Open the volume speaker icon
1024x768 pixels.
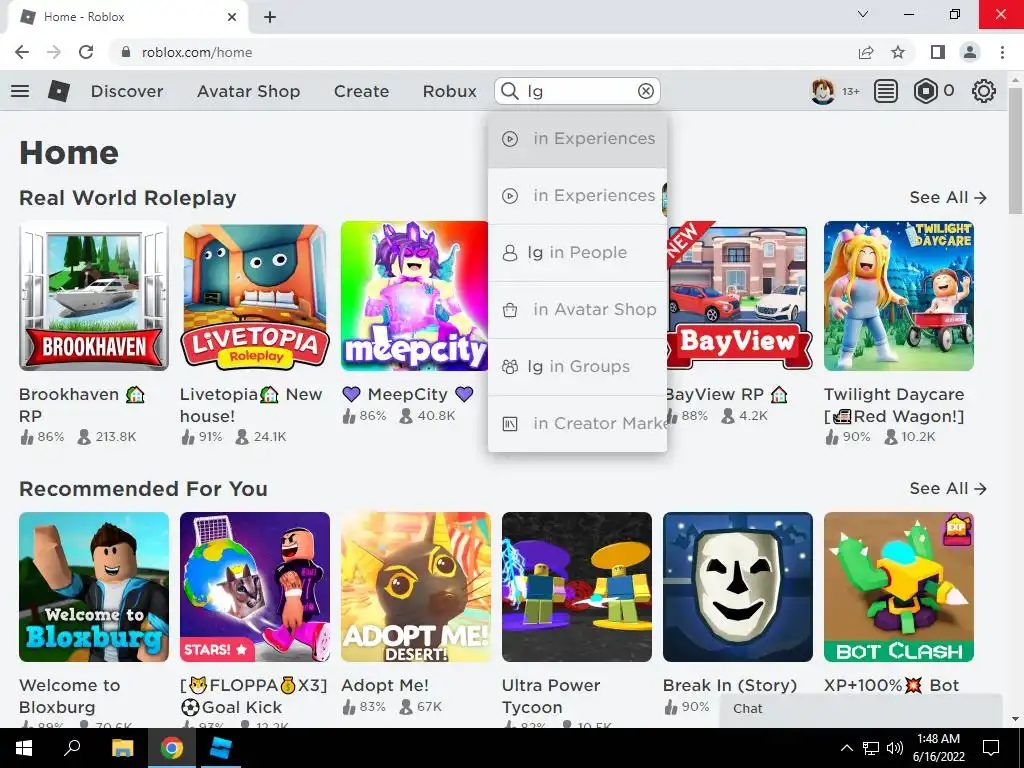point(895,748)
